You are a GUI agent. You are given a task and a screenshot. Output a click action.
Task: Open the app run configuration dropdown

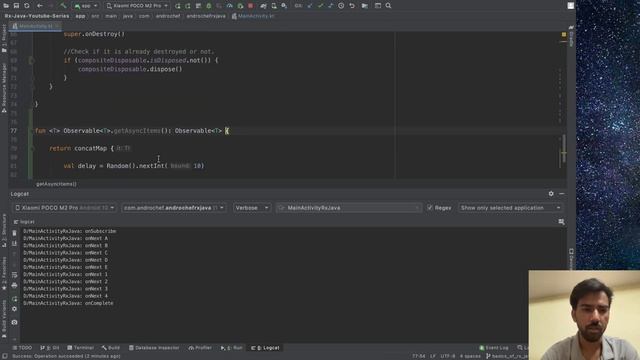pyautogui.click(x=86, y=6)
